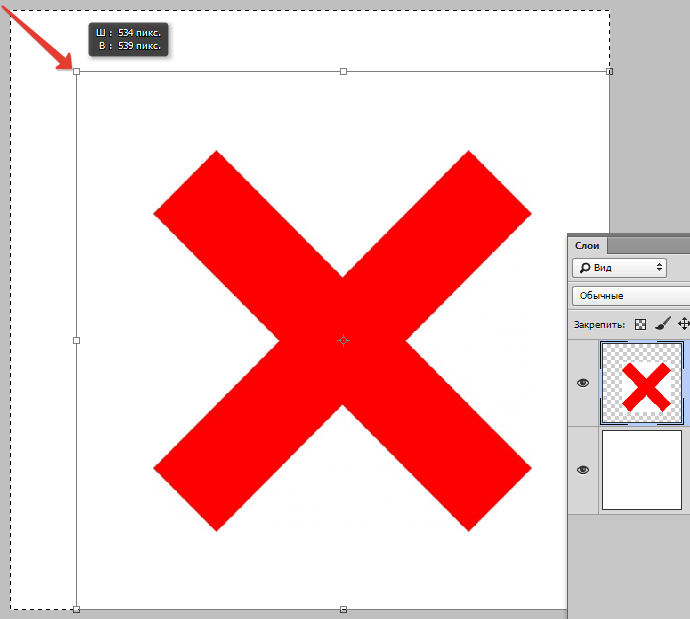Click the left-middle transform handle
Screen dimensions: 690x619
(77, 341)
